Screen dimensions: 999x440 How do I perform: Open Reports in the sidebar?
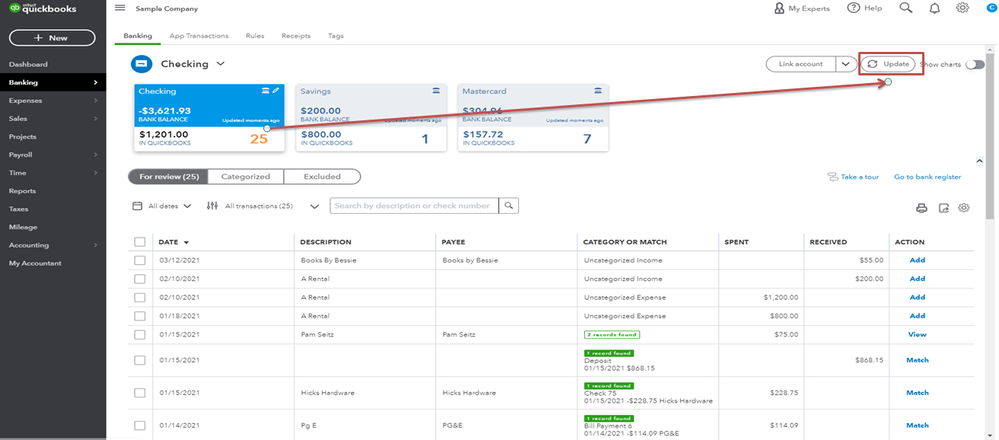pos(22,191)
